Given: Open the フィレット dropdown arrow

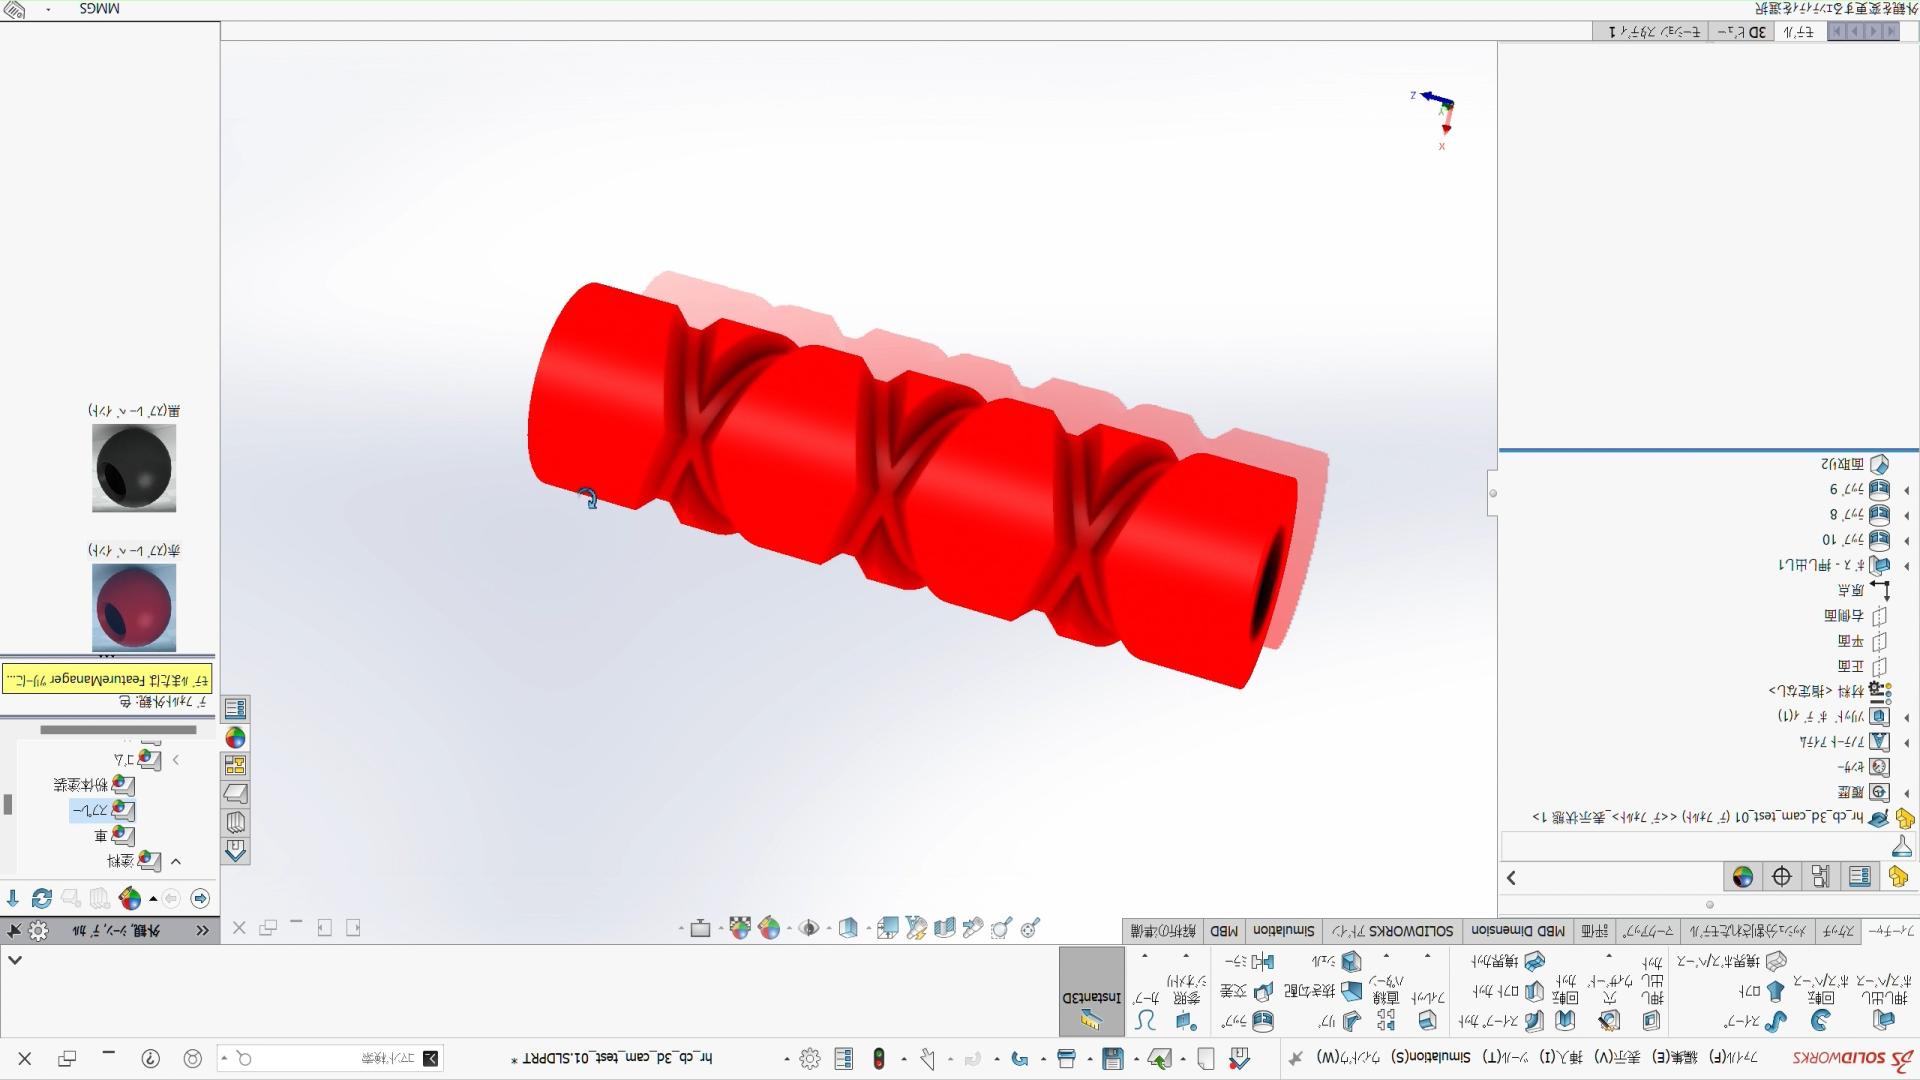Looking at the screenshot, I should [1428, 956].
